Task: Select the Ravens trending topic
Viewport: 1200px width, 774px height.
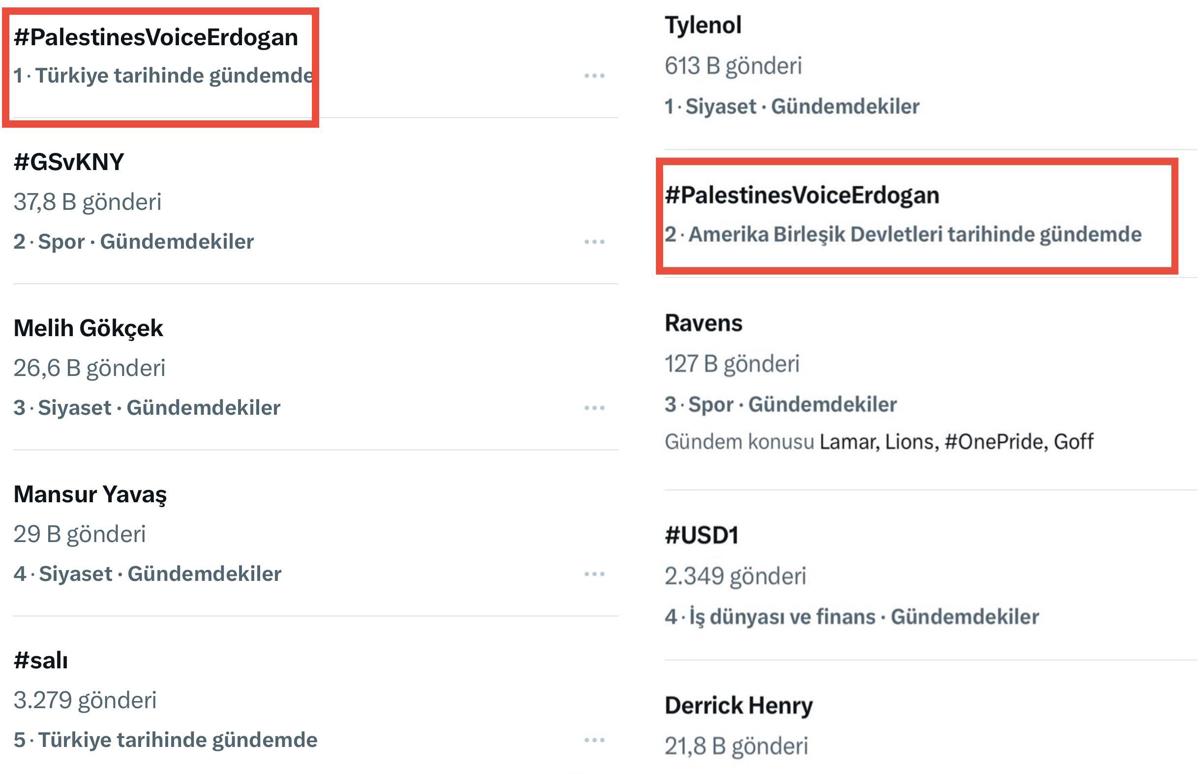Action: [x=704, y=323]
